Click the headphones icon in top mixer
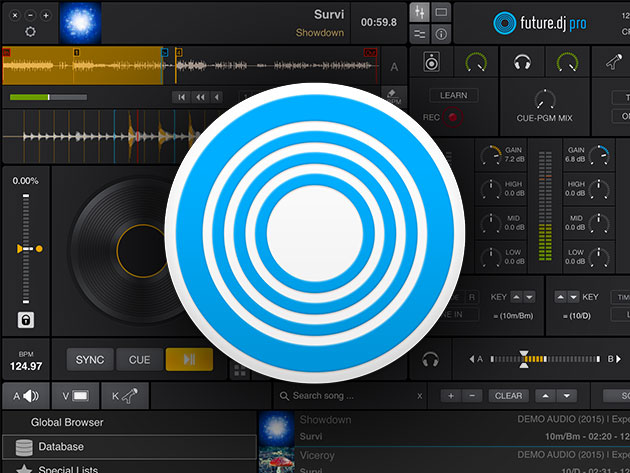 521,62
